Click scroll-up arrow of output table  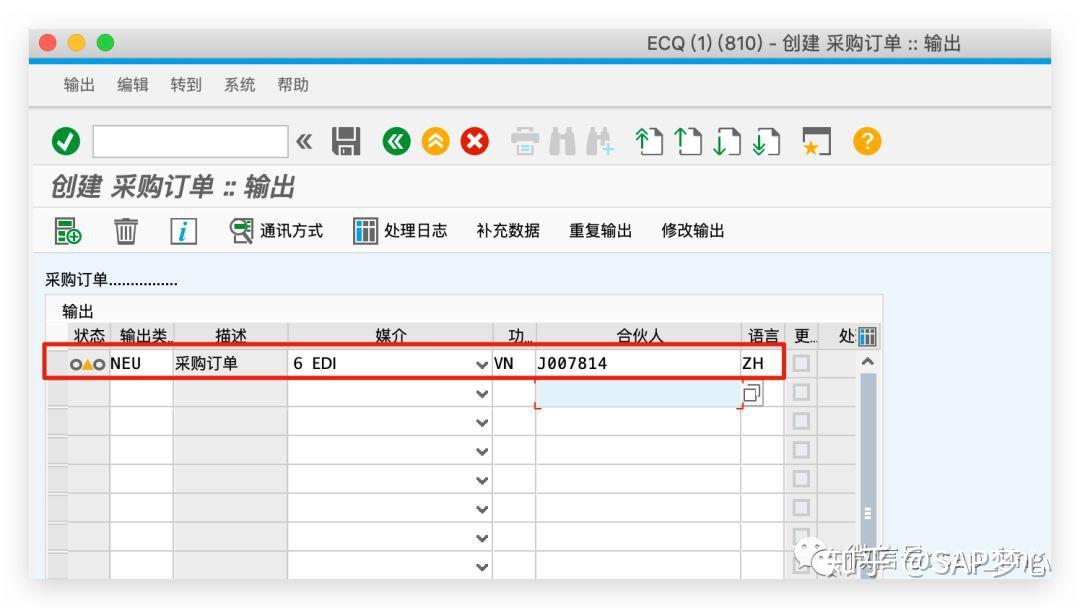868,361
